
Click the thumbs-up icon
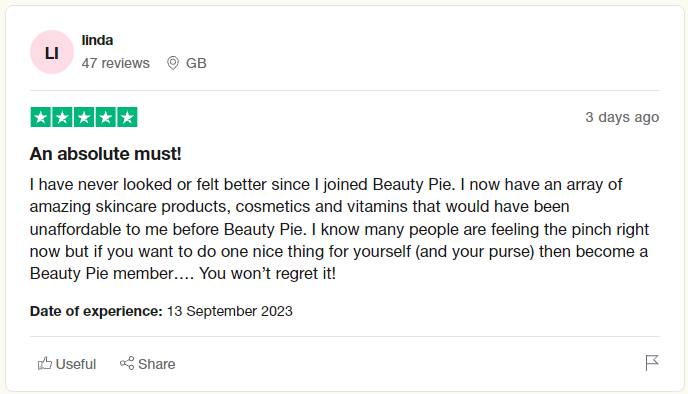click(x=45, y=363)
